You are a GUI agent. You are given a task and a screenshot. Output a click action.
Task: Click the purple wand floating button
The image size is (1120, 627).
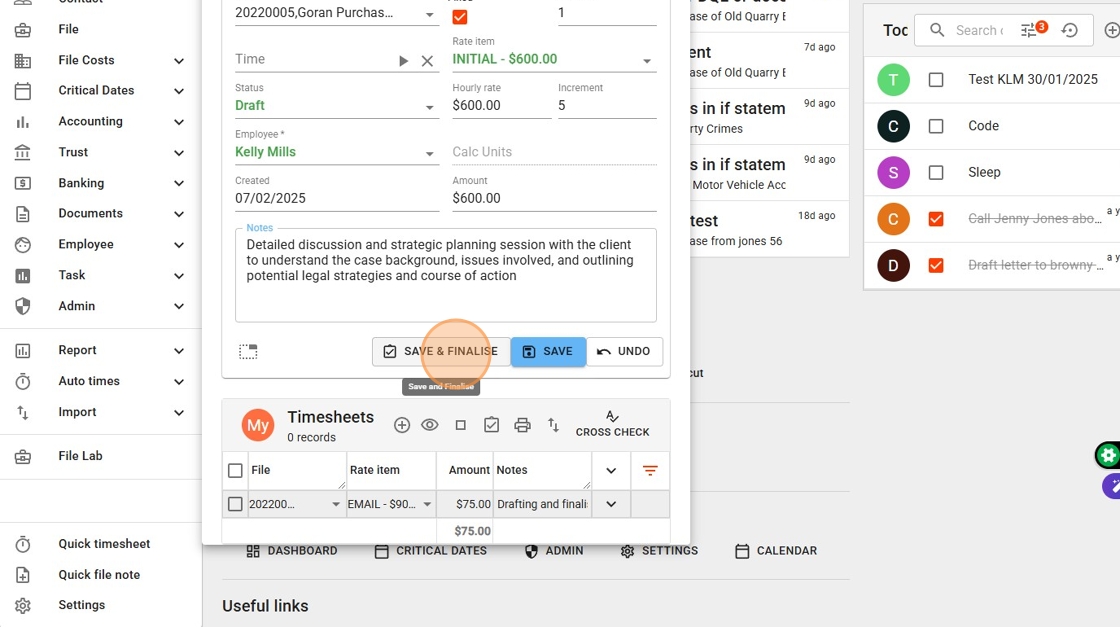click(x=1111, y=486)
